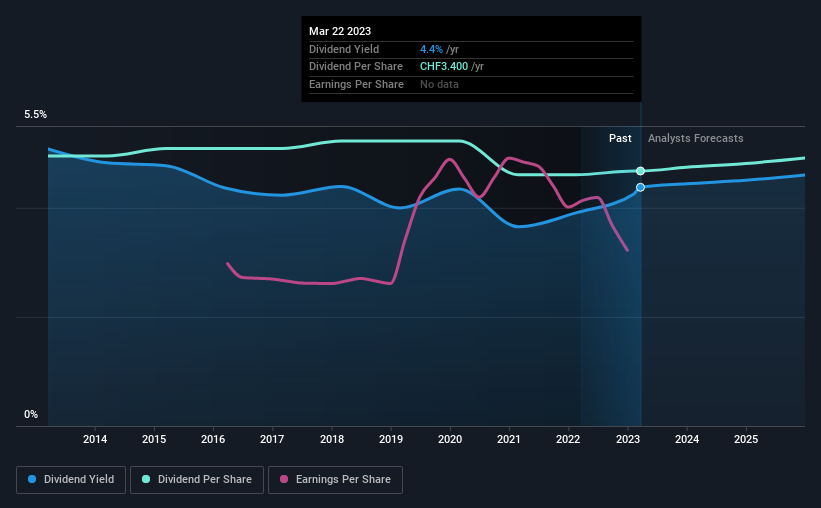Click the 2020 x-axis label

point(450,439)
